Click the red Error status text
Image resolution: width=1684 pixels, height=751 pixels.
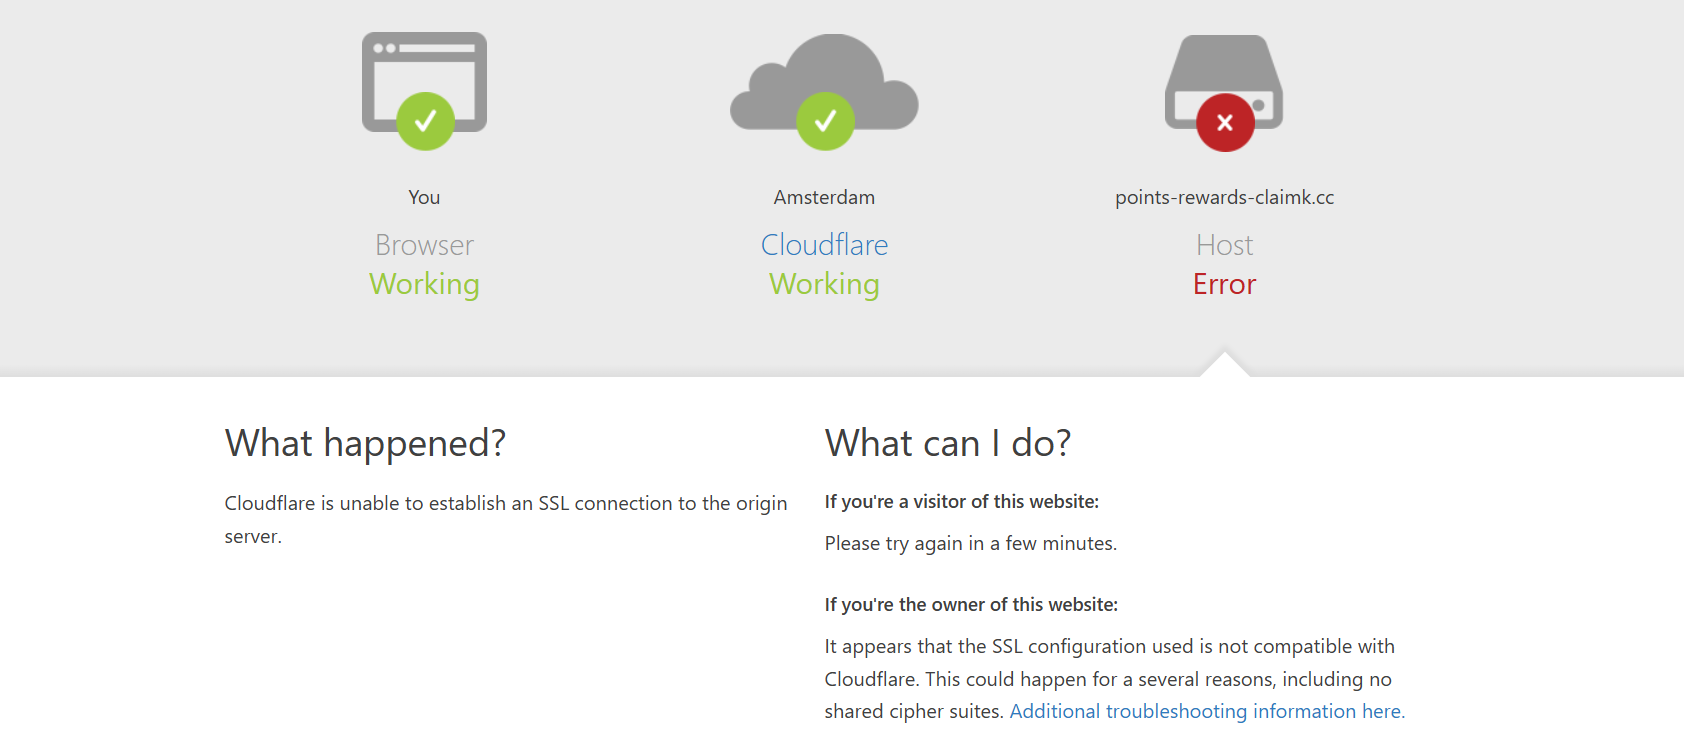pos(1224,284)
